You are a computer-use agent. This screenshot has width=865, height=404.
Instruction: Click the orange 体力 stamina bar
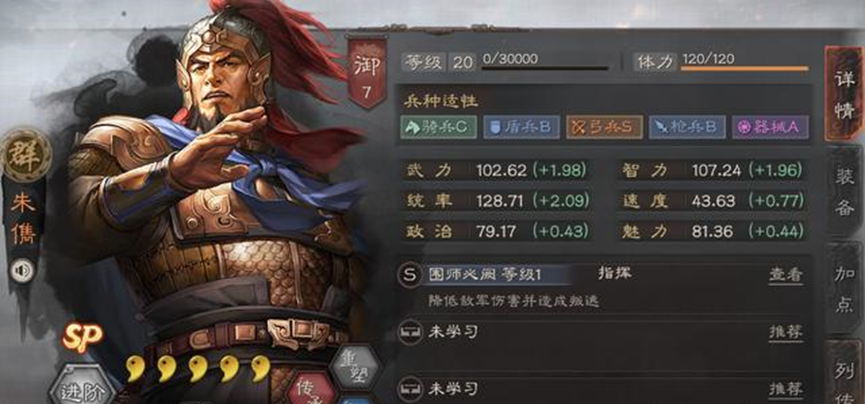[x=745, y=68]
